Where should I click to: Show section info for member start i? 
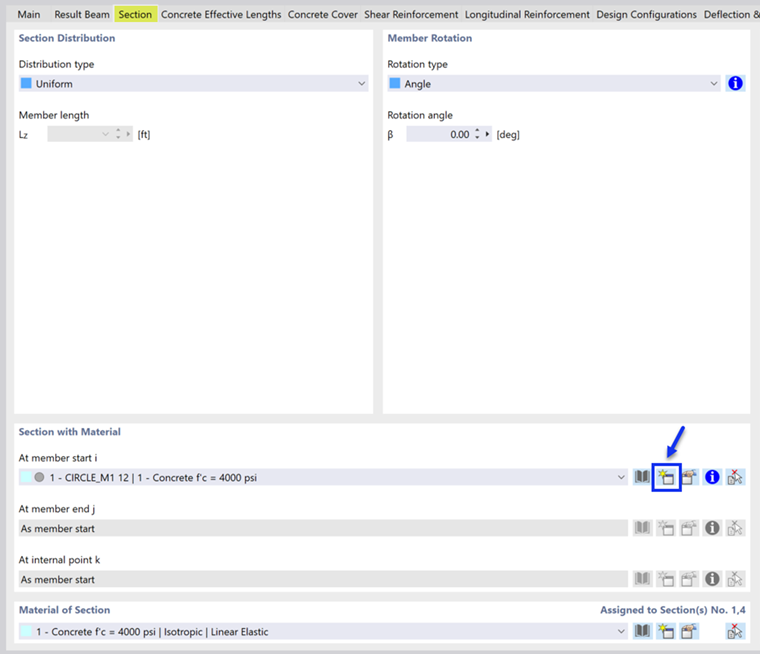[712, 477]
